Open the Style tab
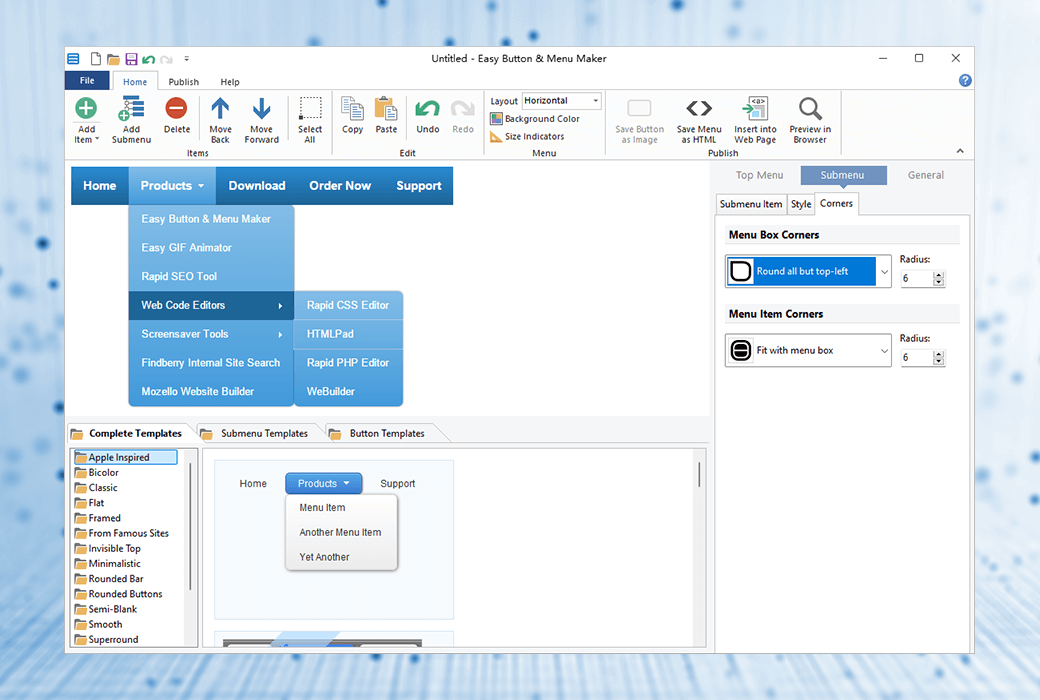The image size is (1040, 700). pyautogui.click(x=801, y=204)
